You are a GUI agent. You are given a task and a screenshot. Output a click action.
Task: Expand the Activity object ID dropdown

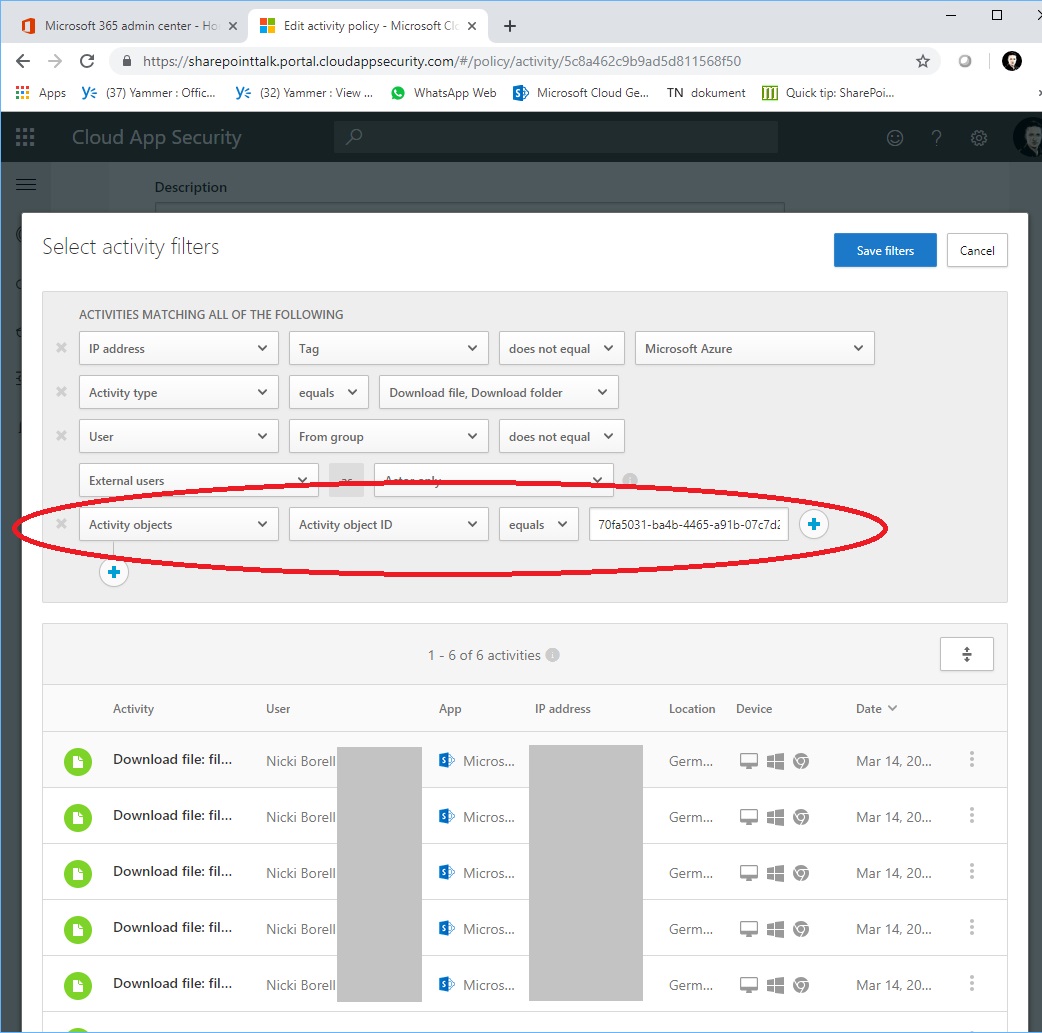tap(388, 524)
